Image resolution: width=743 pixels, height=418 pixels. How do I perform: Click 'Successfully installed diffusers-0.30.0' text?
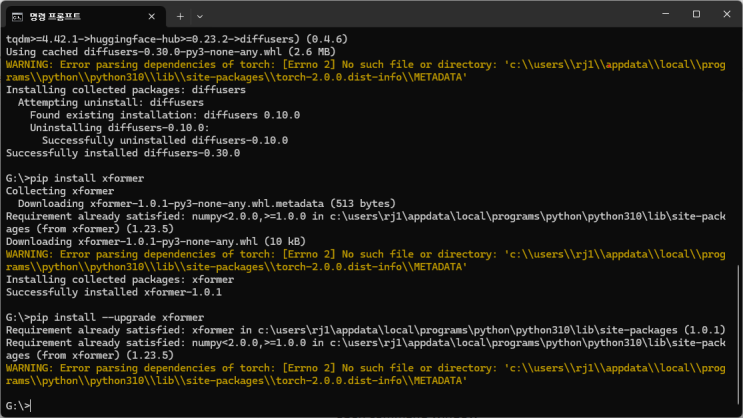123,153
